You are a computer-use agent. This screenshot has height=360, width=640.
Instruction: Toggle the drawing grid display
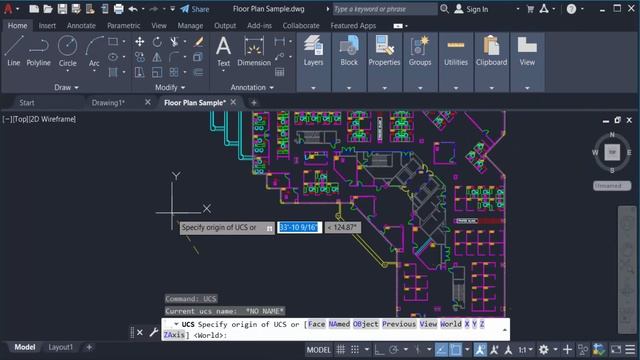tap(340, 350)
